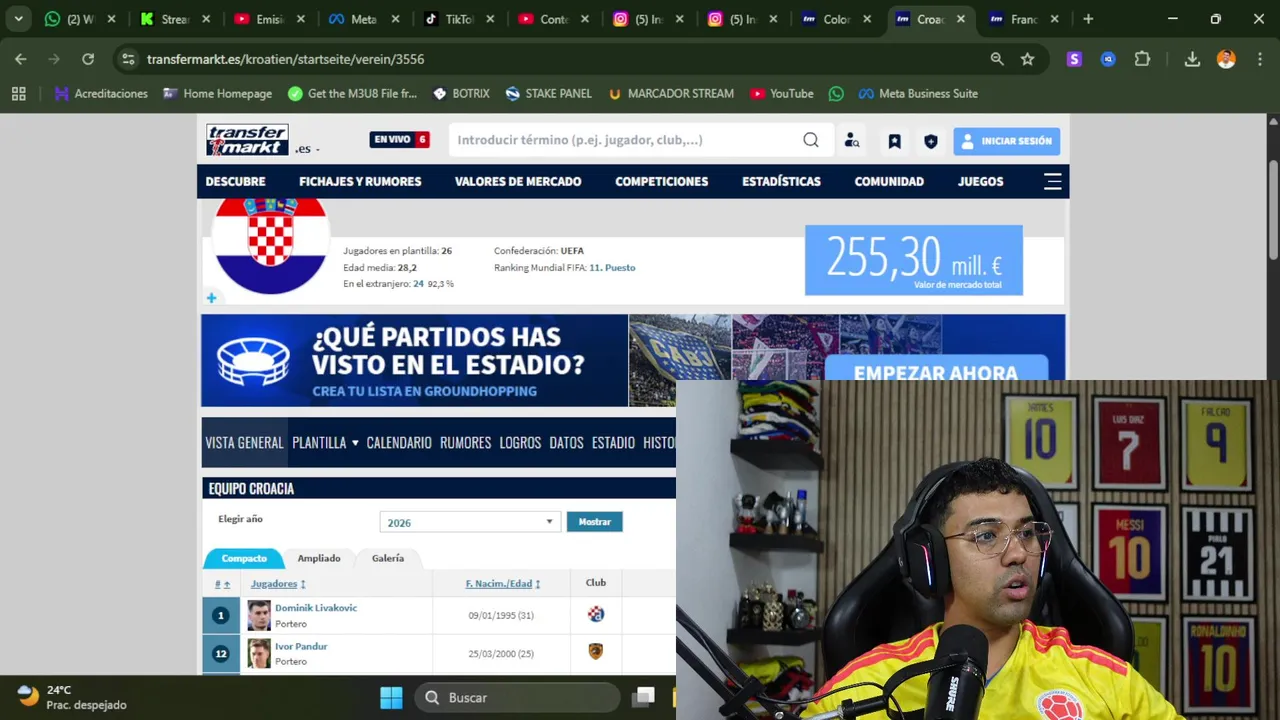Screen dimensions: 1280x720
Task: Open the purple S extension icon
Action: 1074,59
